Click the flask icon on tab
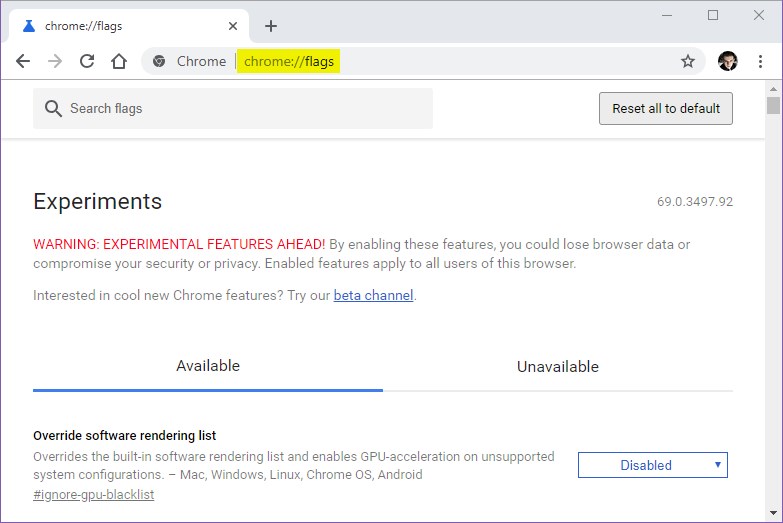The width and height of the screenshot is (783, 523). pos(29,26)
